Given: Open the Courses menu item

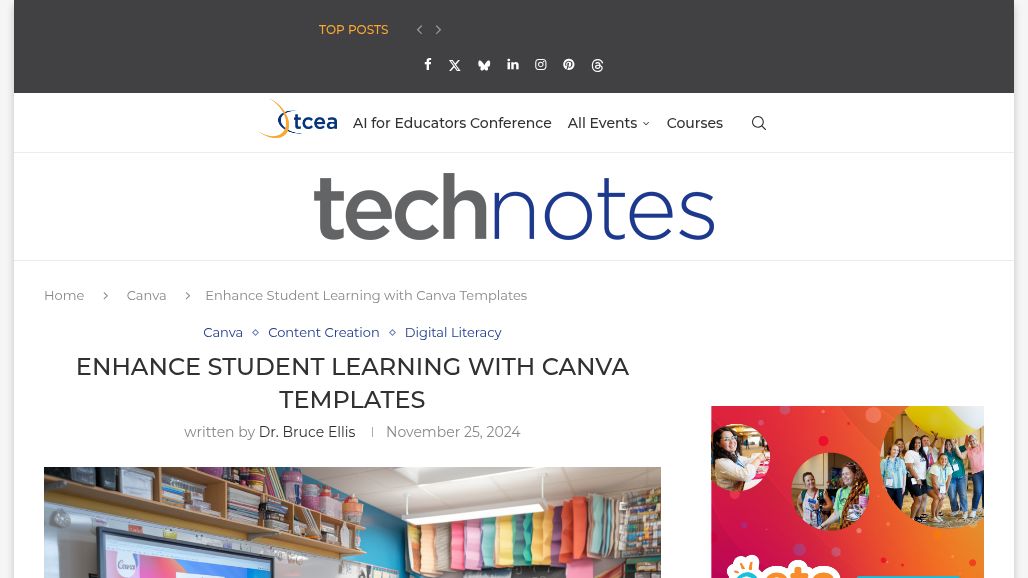Looking at the screenshot, I should (x=694, y=123).
